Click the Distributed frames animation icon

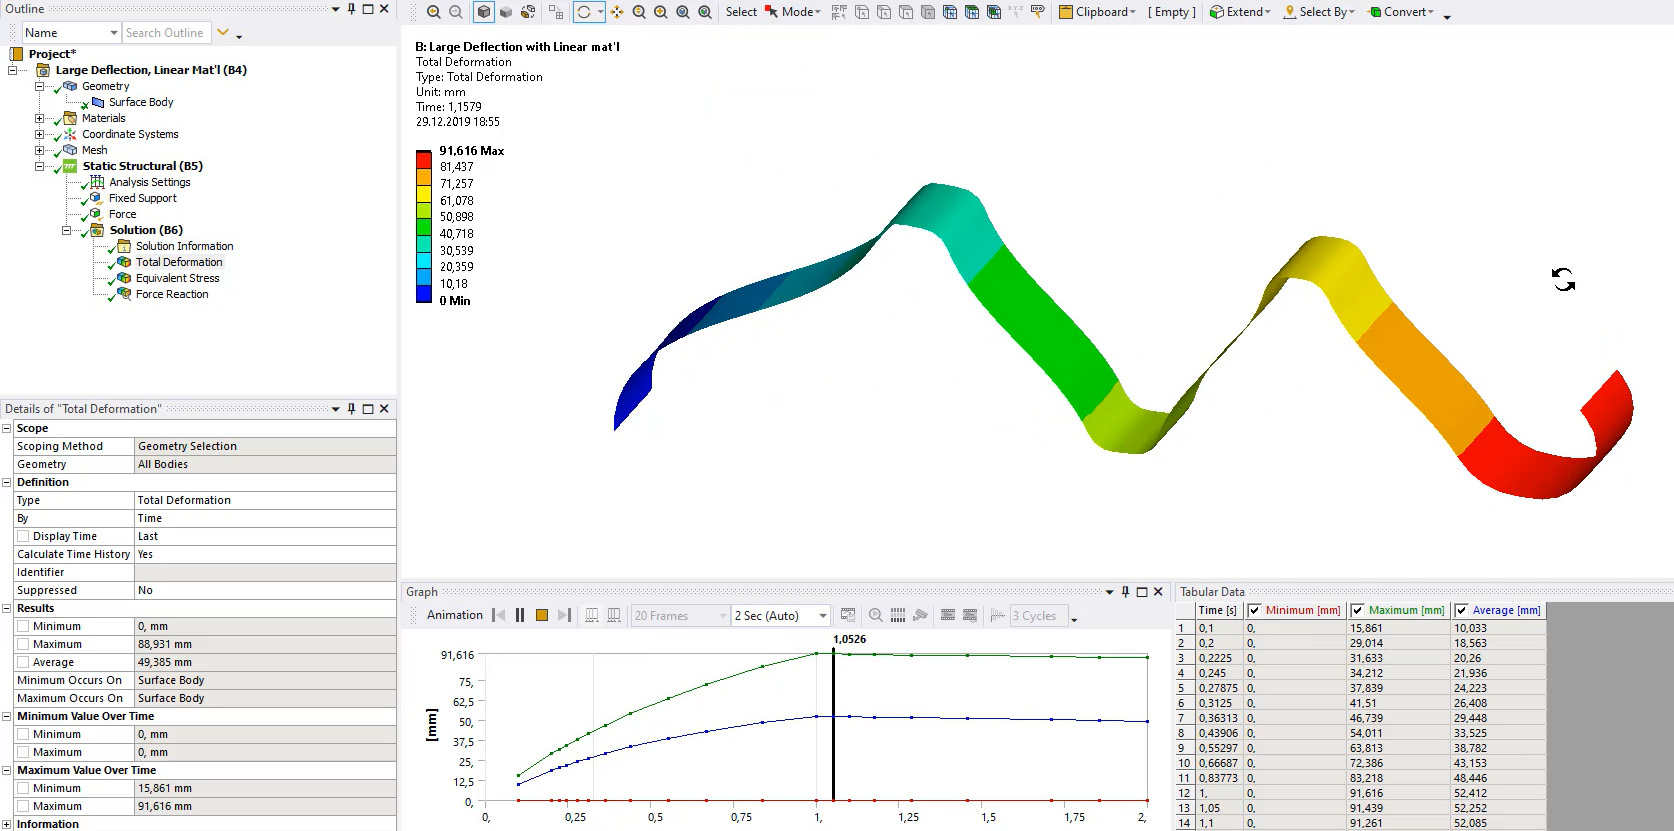click(x=592, y=615)
